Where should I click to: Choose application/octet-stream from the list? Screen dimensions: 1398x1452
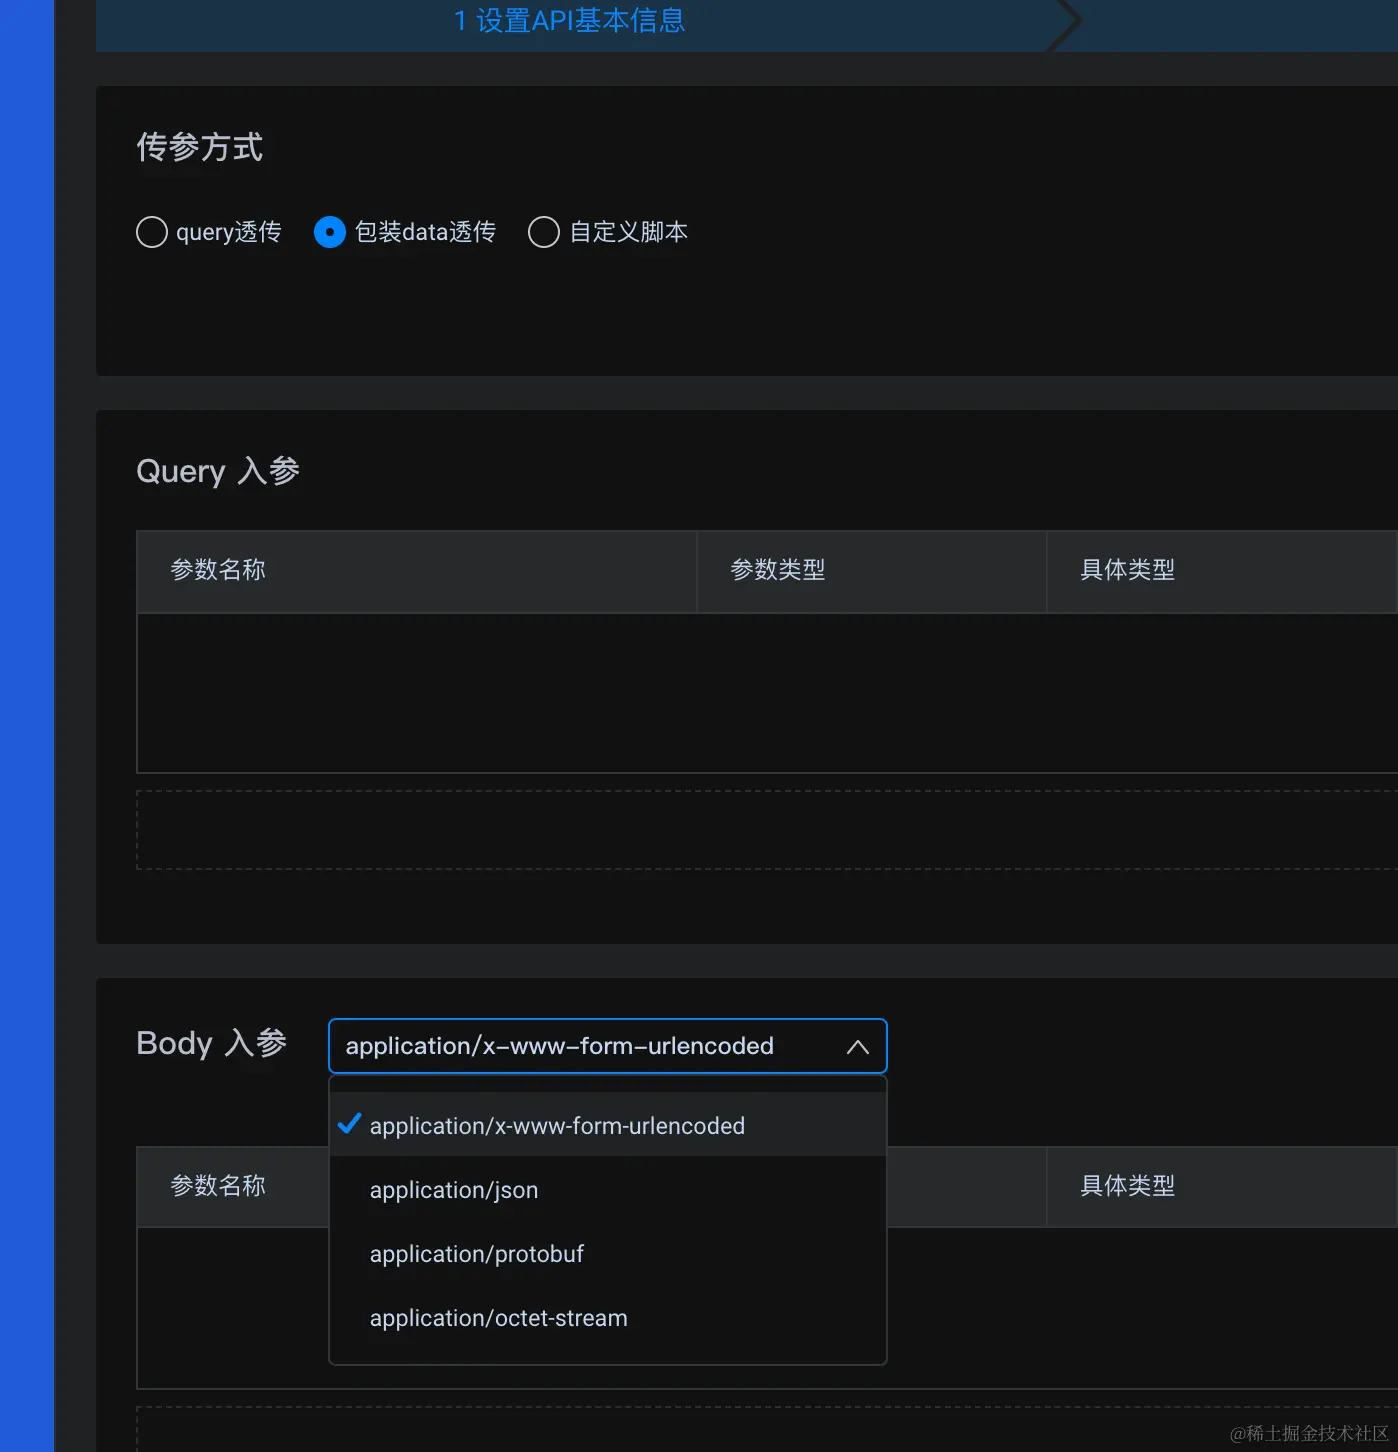tap(608, 1317)
